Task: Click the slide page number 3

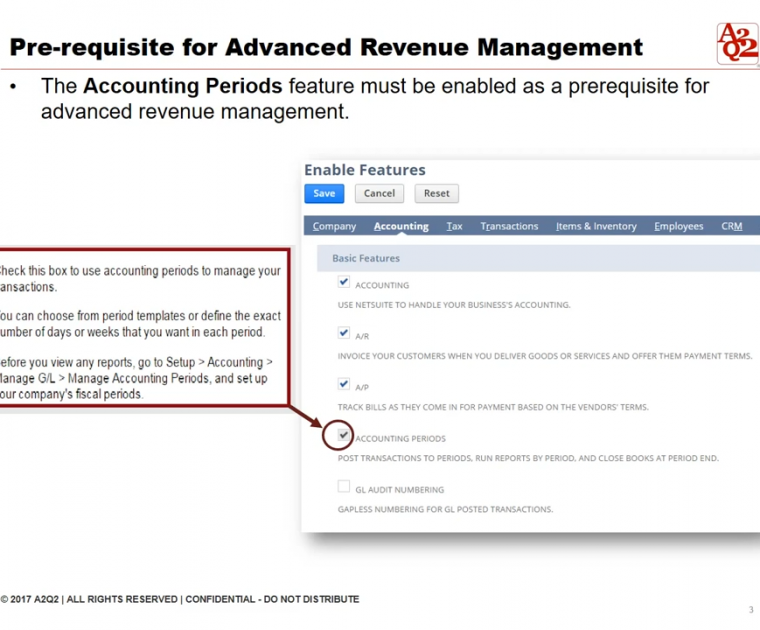Action: point(750,610)
